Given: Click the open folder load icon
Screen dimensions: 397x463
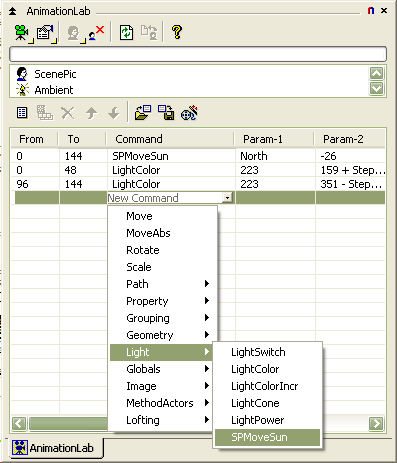Looking at the screenshot, I should 143,113.
